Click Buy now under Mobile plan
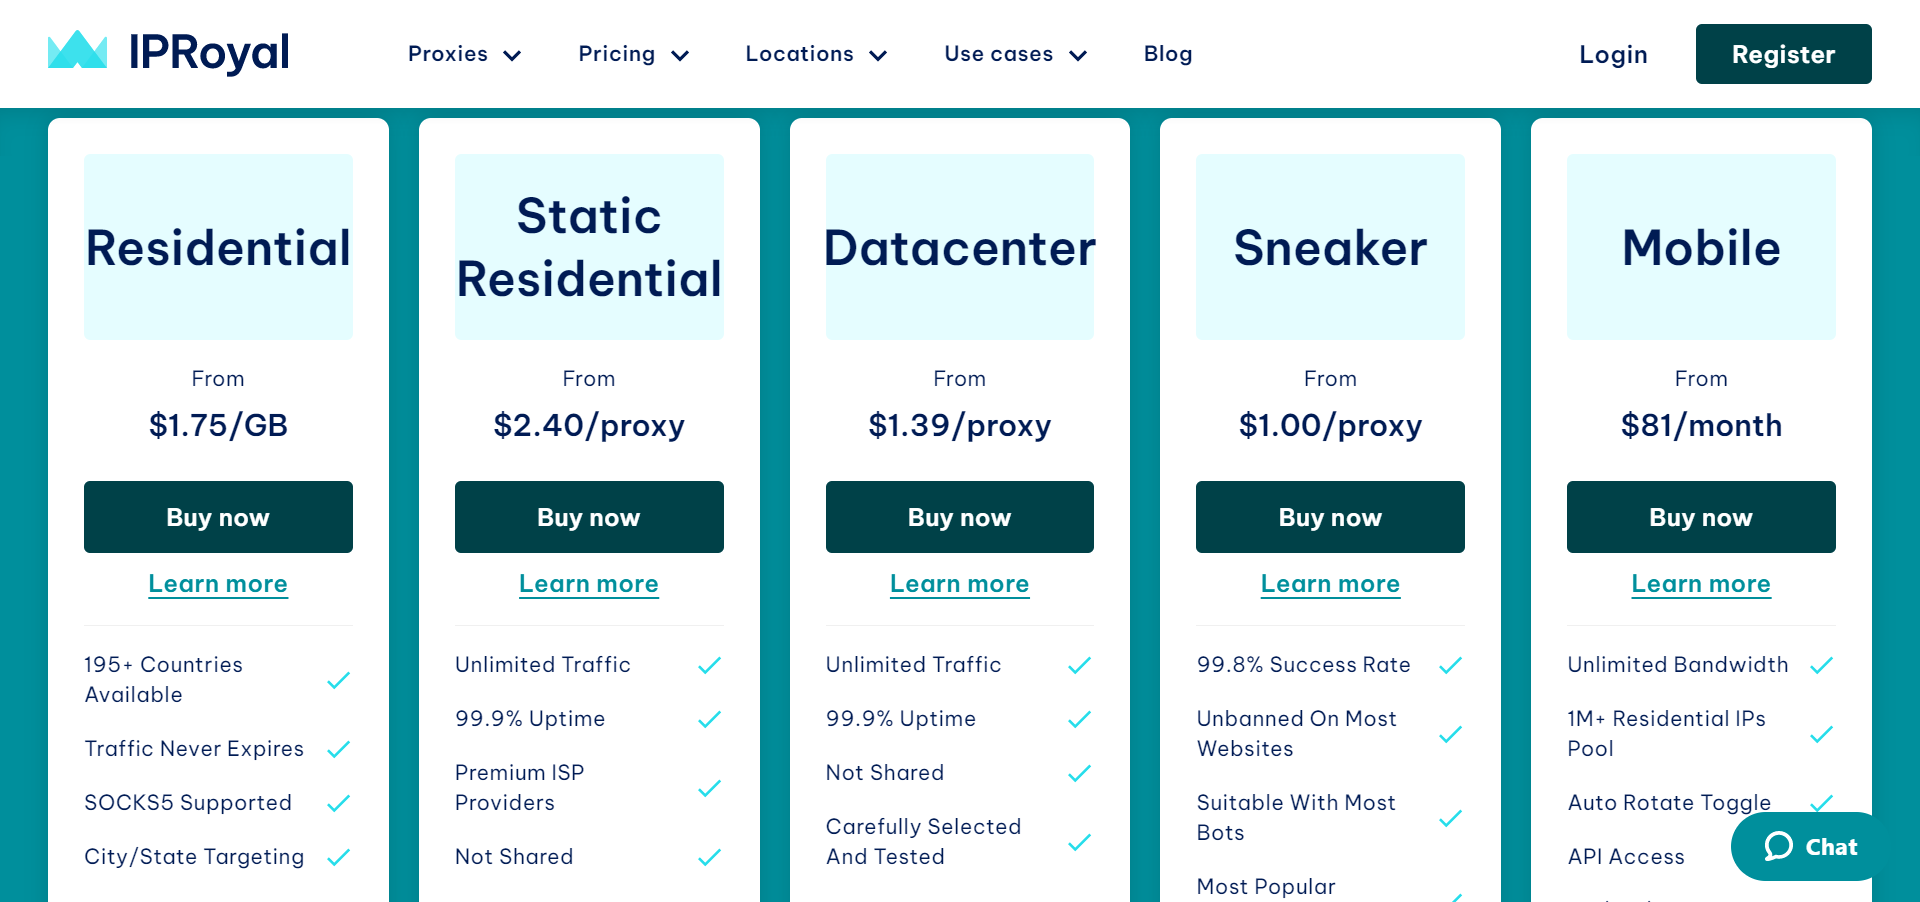Screen dimensions: 1920x902 coord(1700,517)
